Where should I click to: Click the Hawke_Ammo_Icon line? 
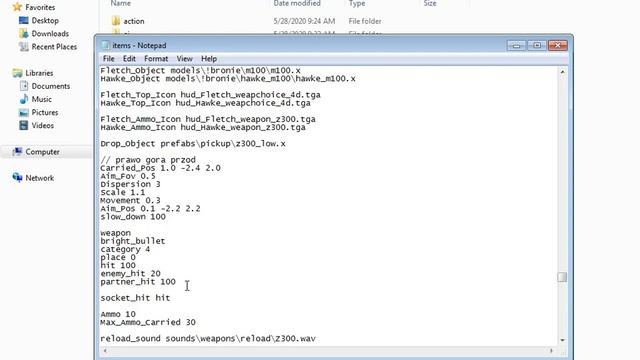(203, 127)
